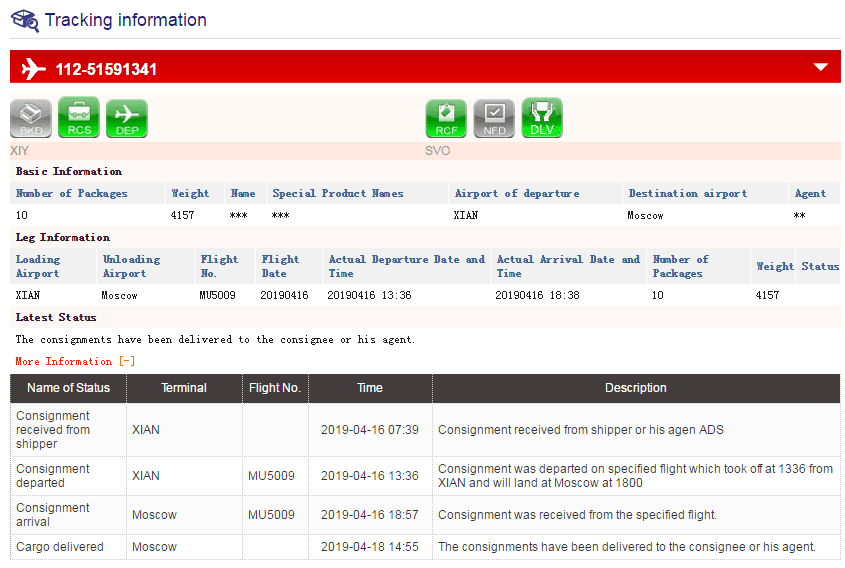Click the RCF received-from-flight icon
Image resolution: width=845 pixels, height=568 pixels.
pyautogui.click(x=446, y=118)
